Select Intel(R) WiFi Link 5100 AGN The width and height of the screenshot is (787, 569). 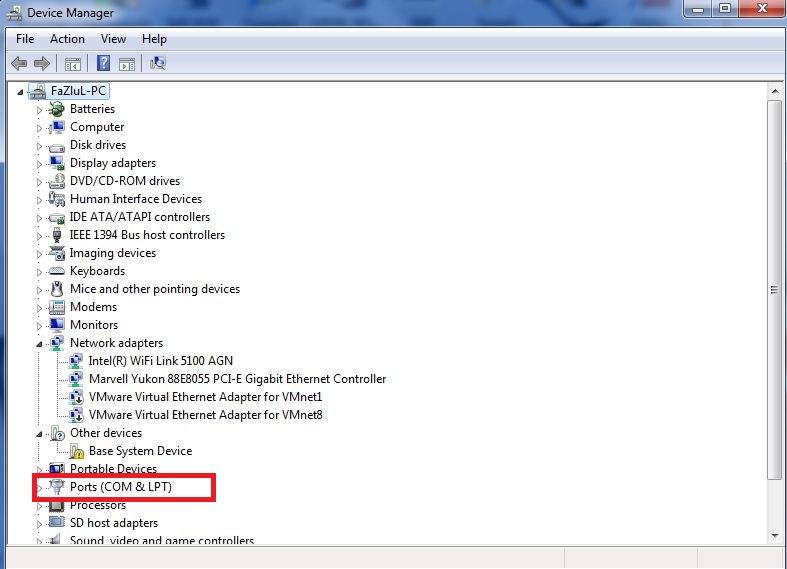[x=161, y=361]
